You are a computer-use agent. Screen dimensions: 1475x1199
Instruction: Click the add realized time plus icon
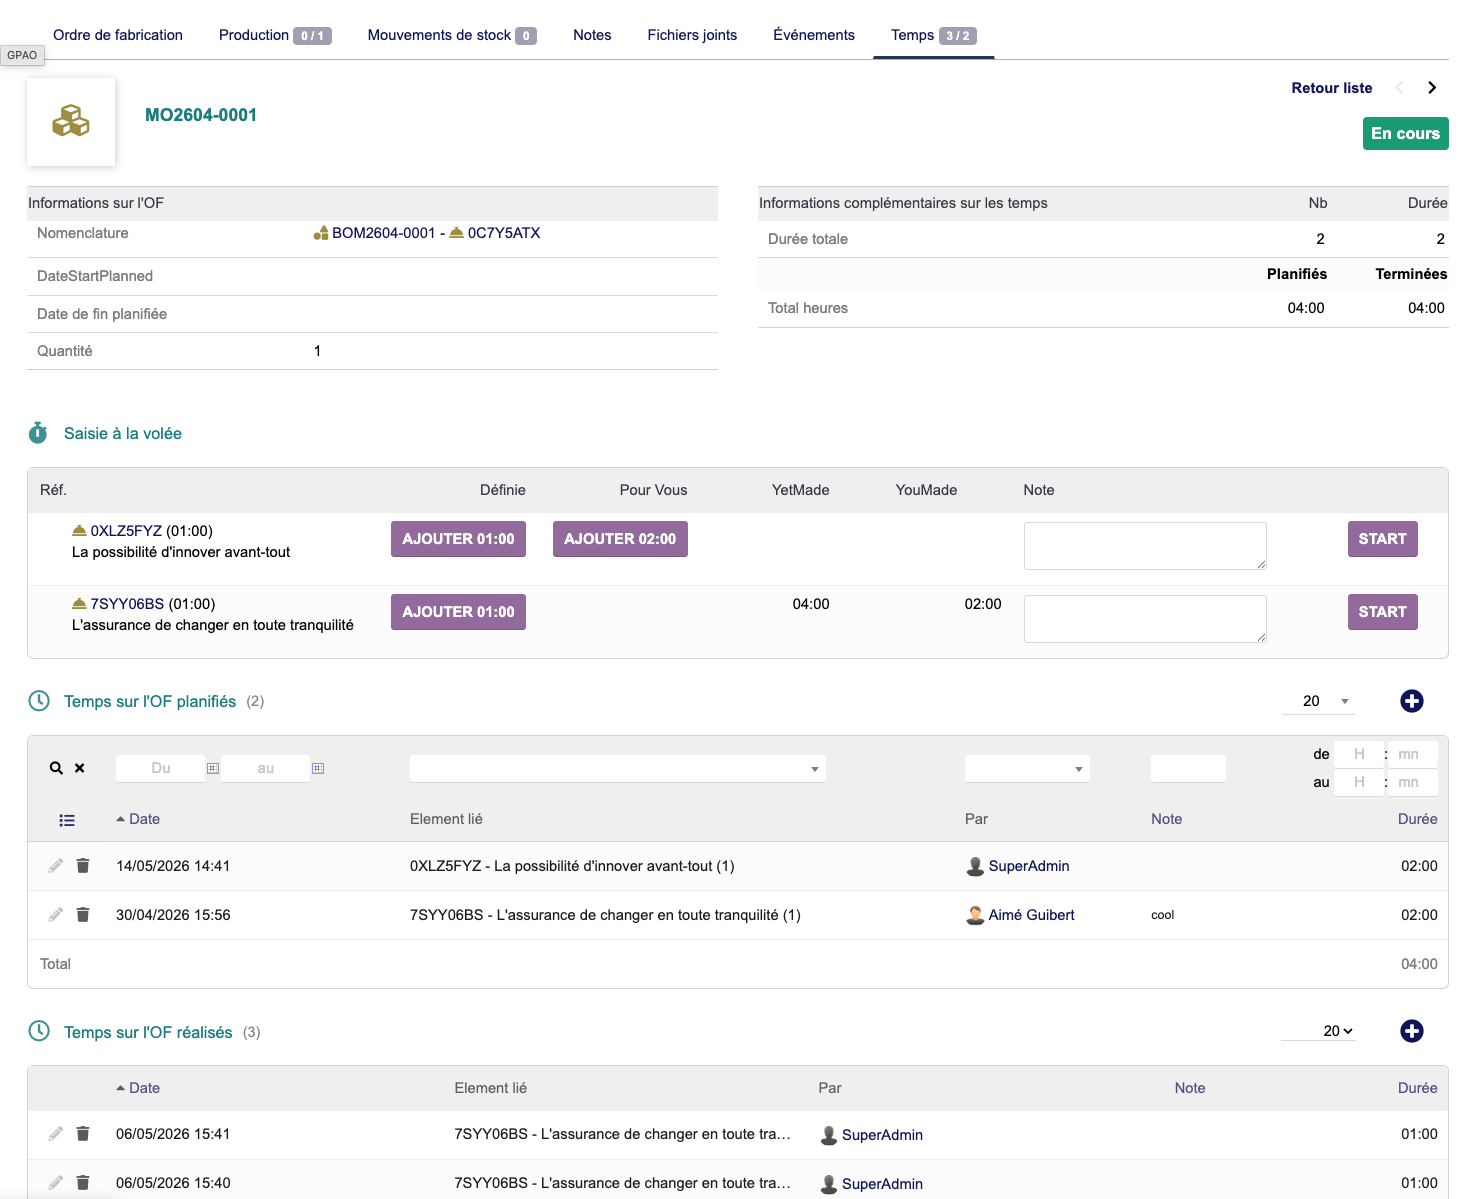coord(1411,1031)
